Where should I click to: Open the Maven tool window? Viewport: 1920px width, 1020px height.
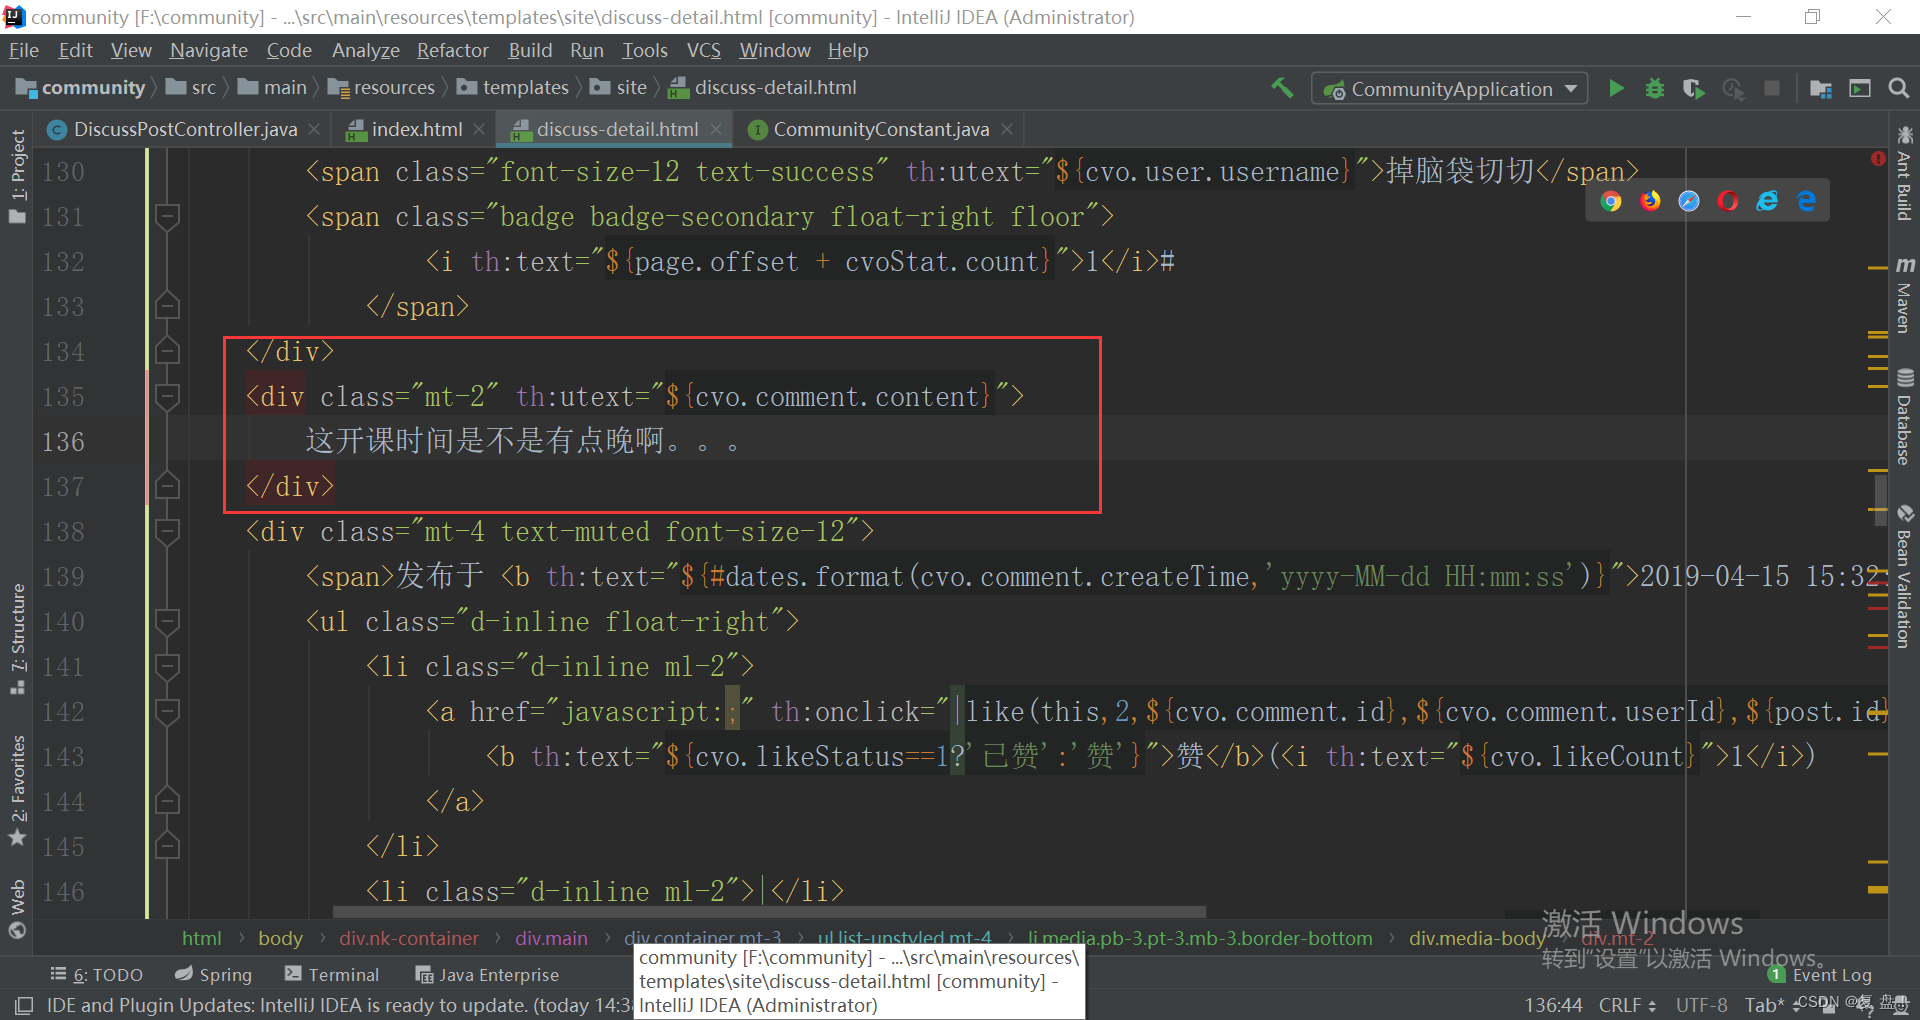[1904, 294]
